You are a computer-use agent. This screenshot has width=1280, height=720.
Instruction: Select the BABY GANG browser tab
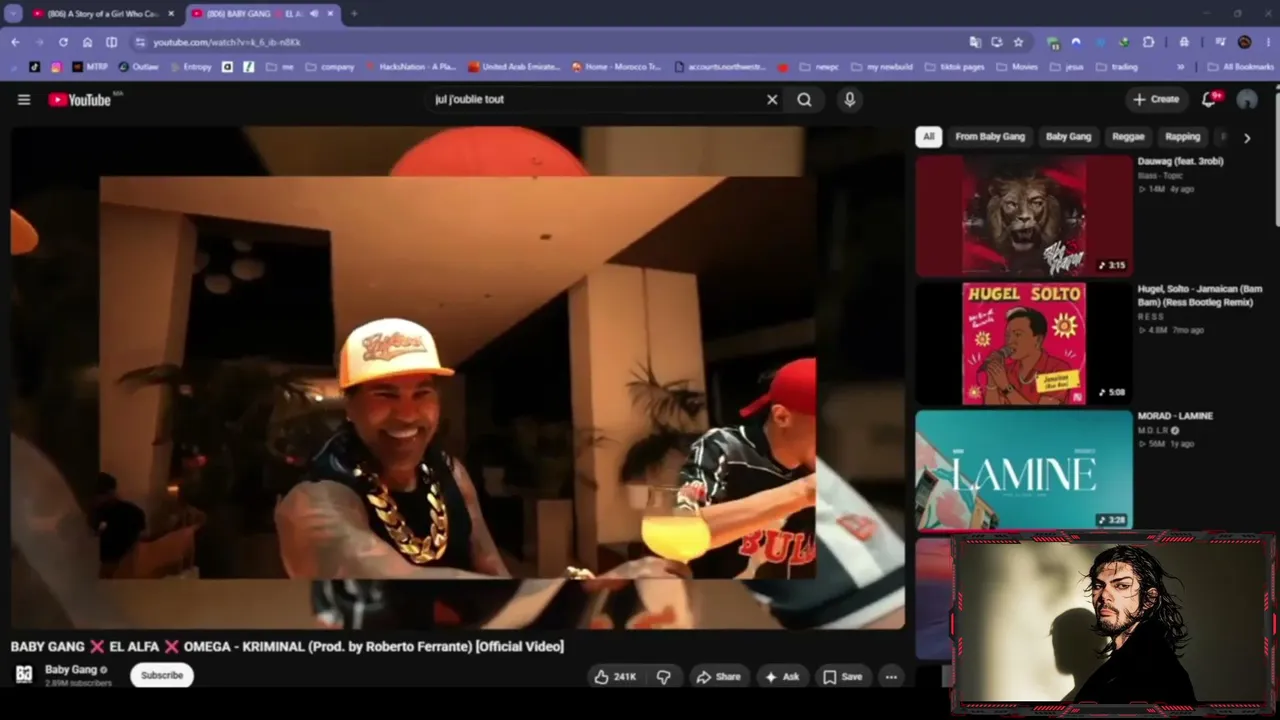(262, 14)
